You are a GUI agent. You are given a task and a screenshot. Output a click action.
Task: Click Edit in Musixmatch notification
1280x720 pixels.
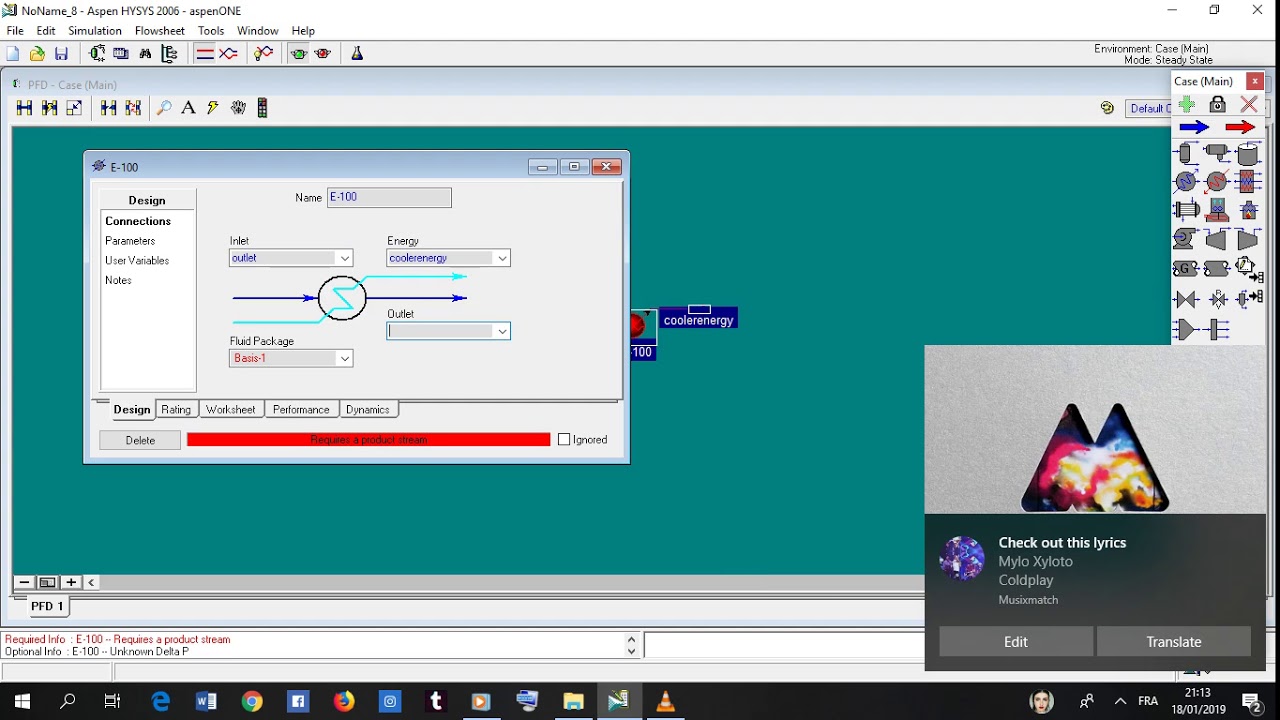(1016, 642)
